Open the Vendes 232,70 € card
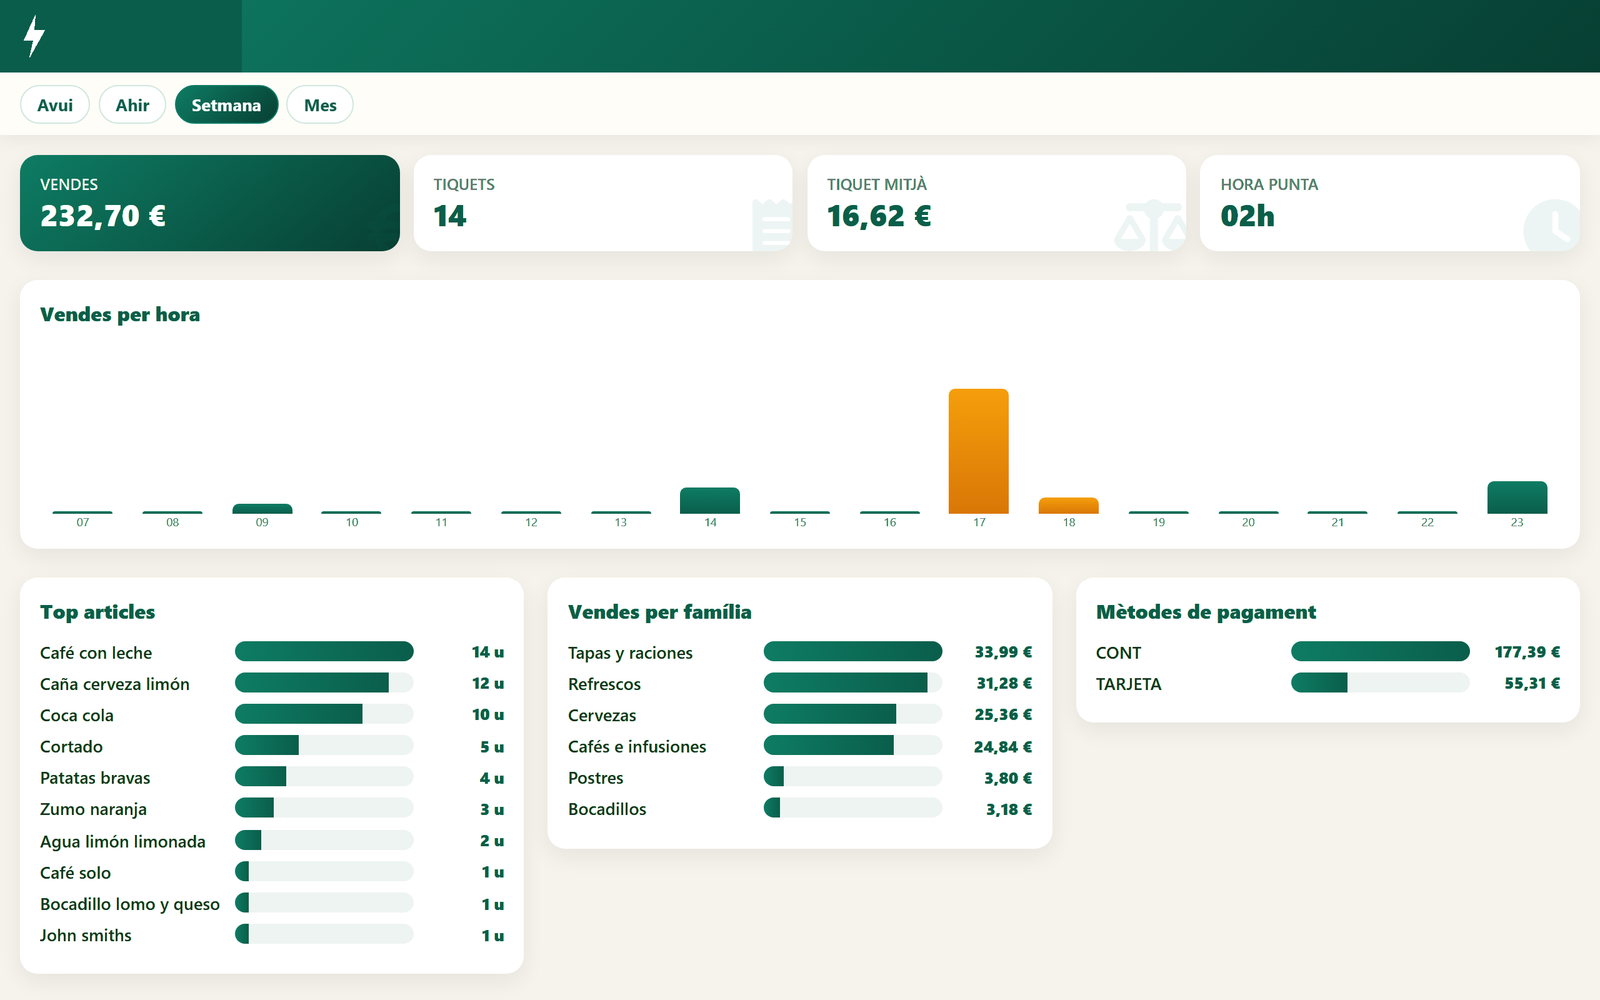Image resolution: width=1600 pixels, height=1000 pixels. (x=210, y=203)
